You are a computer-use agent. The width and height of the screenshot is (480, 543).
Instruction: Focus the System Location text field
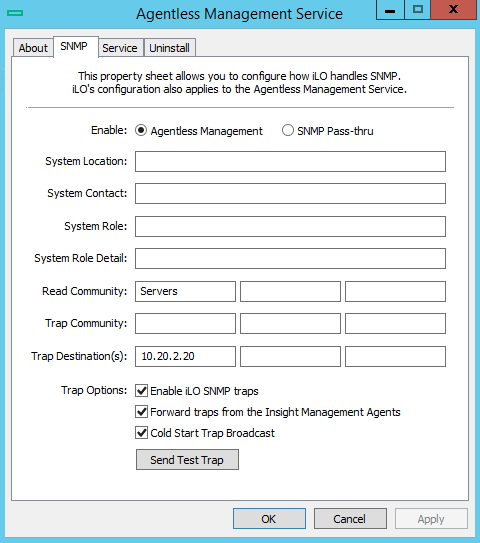pyautogui.click(x=290, y=161)
